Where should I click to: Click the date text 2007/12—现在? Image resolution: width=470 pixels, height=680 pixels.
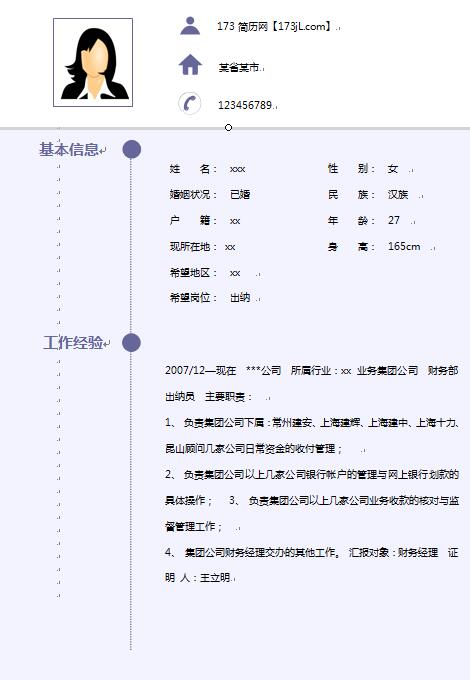200,370
